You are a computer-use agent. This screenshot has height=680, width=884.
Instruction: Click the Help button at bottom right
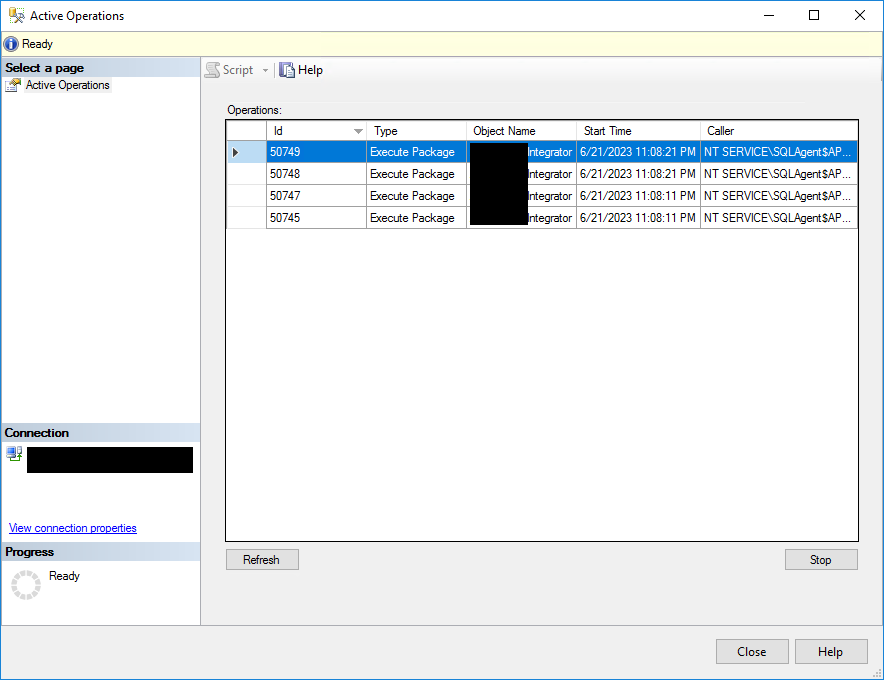830,652
